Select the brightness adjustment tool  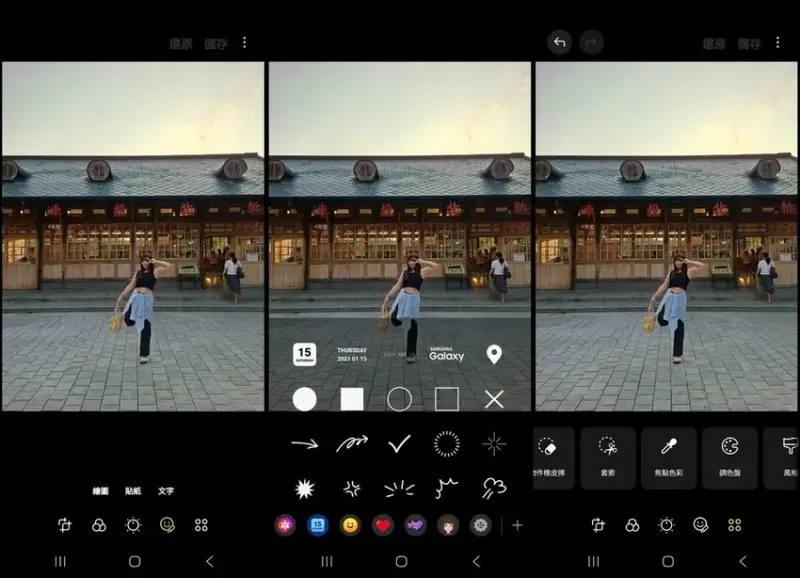pyautogui.click(x=133, y=524)
